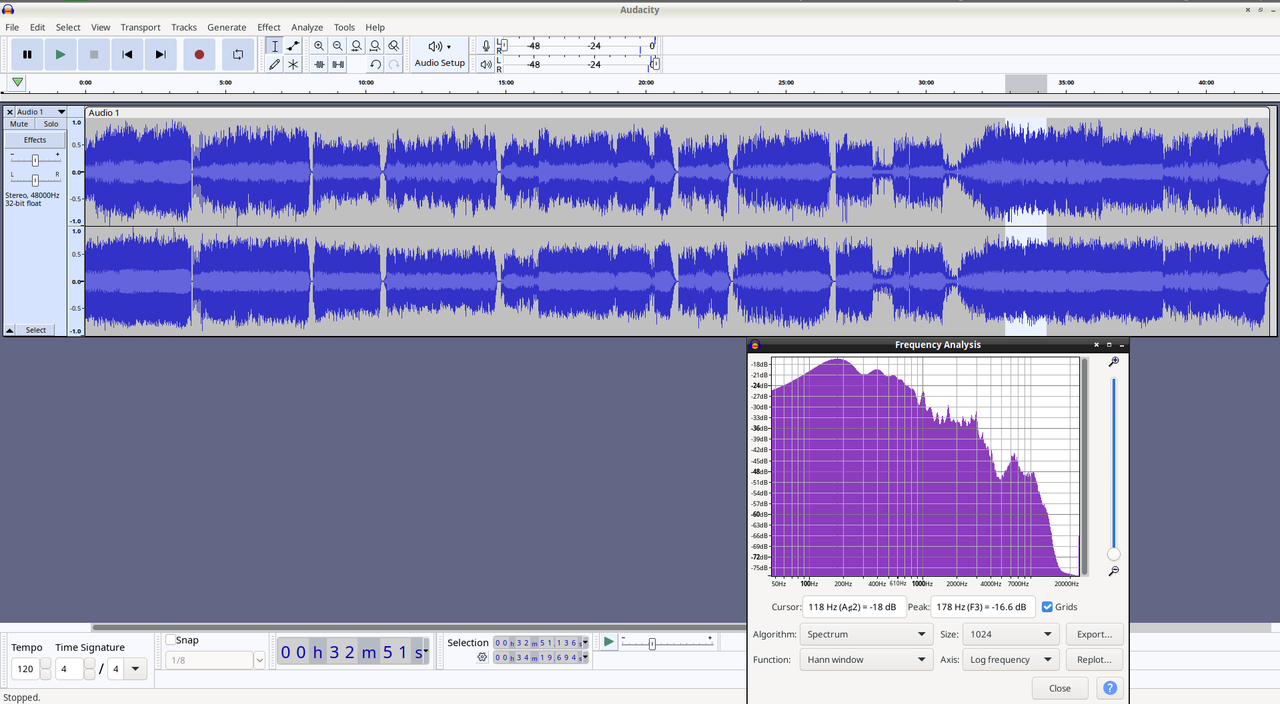
Task: Open the Generate menu
Action: (x=227, y=27)
